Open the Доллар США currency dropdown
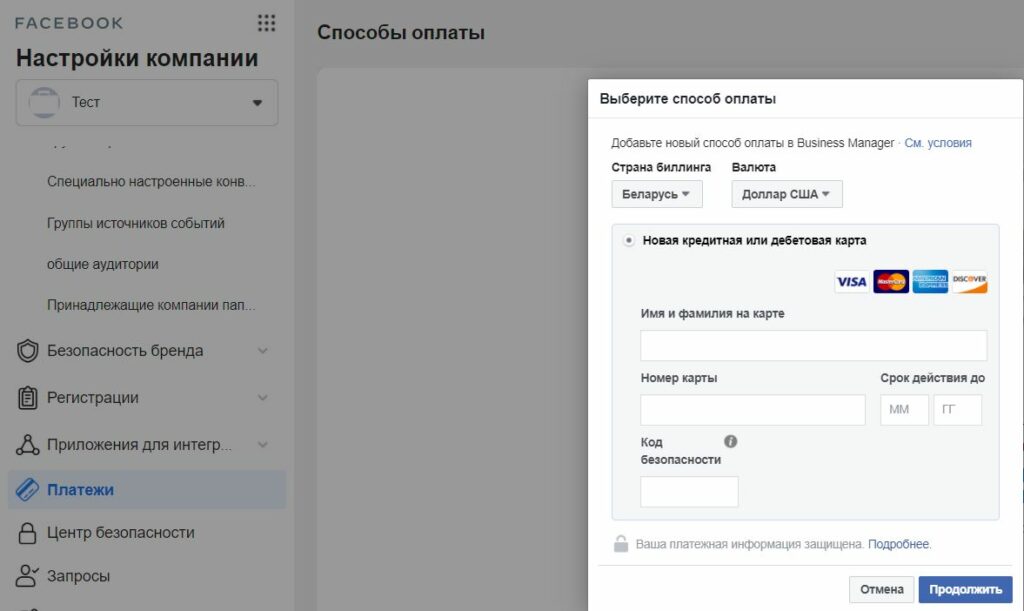The image size is (1024, 611). click(x=786, y=194)
